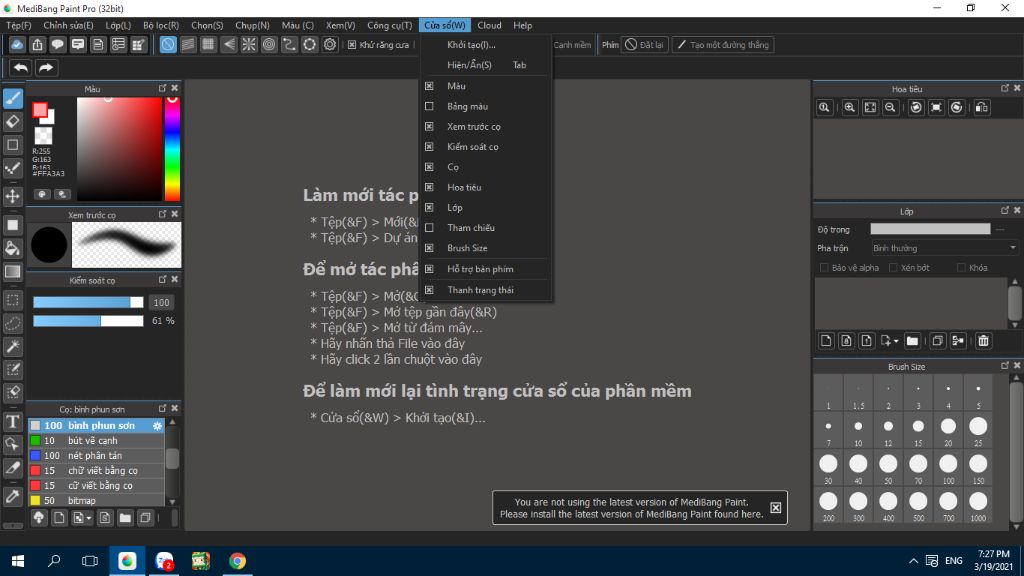Adjust the brush opacity slider at 61%
Image resolution: width=1024 pixels, height=576 pixels.
[x=88, y=321]
